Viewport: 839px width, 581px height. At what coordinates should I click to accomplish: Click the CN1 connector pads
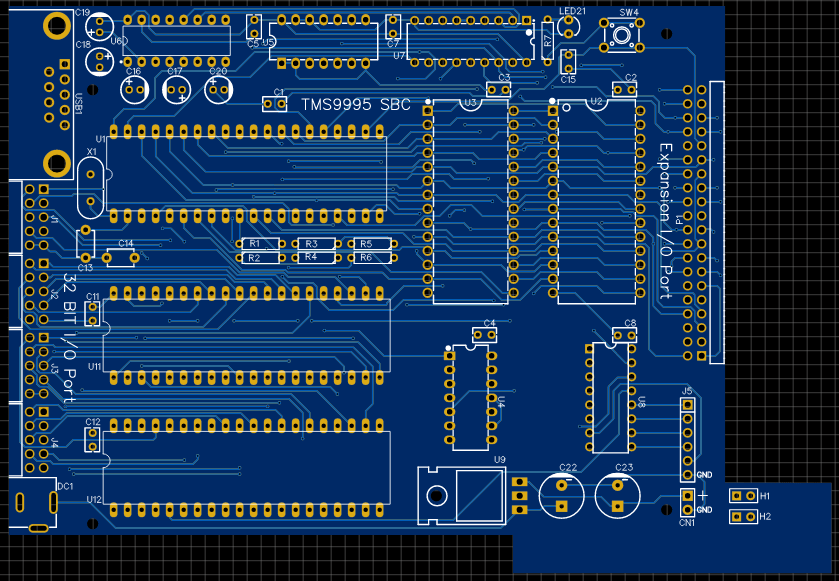[x=687, y=500]
